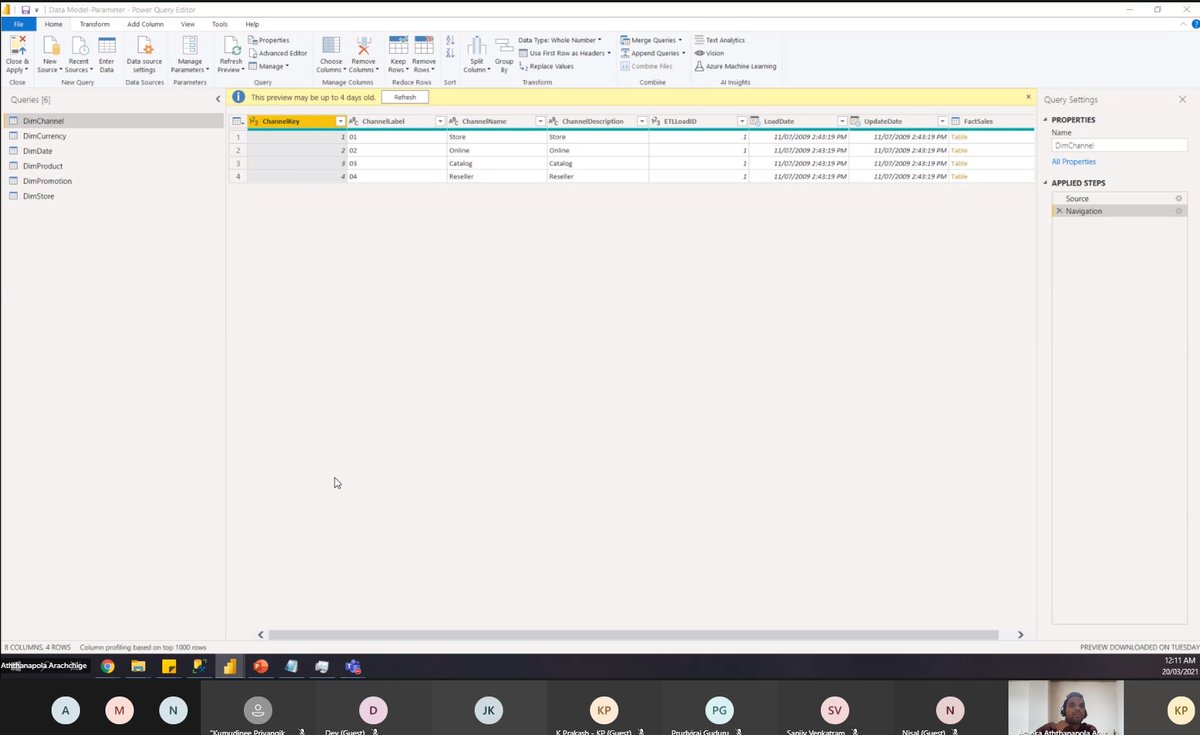Click the Save icon in title bar
The height and width of the screenshot is (735, 1200).
point(25,9)
